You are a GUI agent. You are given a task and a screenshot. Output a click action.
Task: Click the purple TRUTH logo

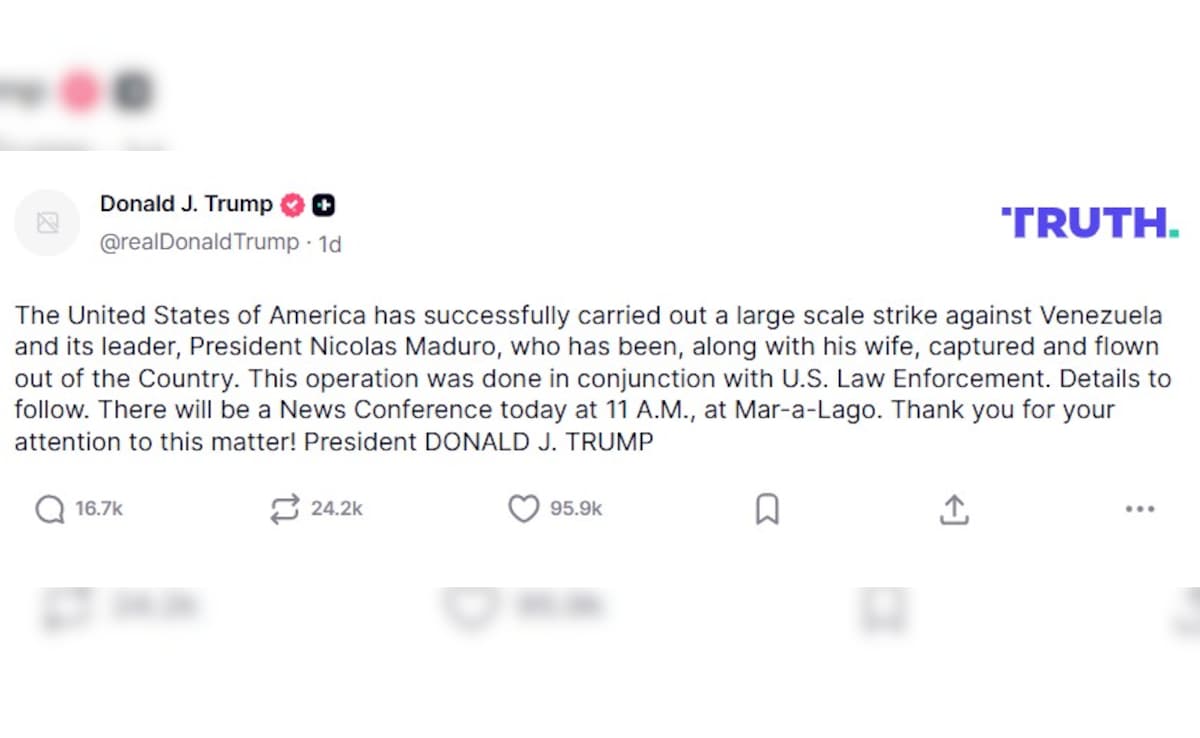1089,222
